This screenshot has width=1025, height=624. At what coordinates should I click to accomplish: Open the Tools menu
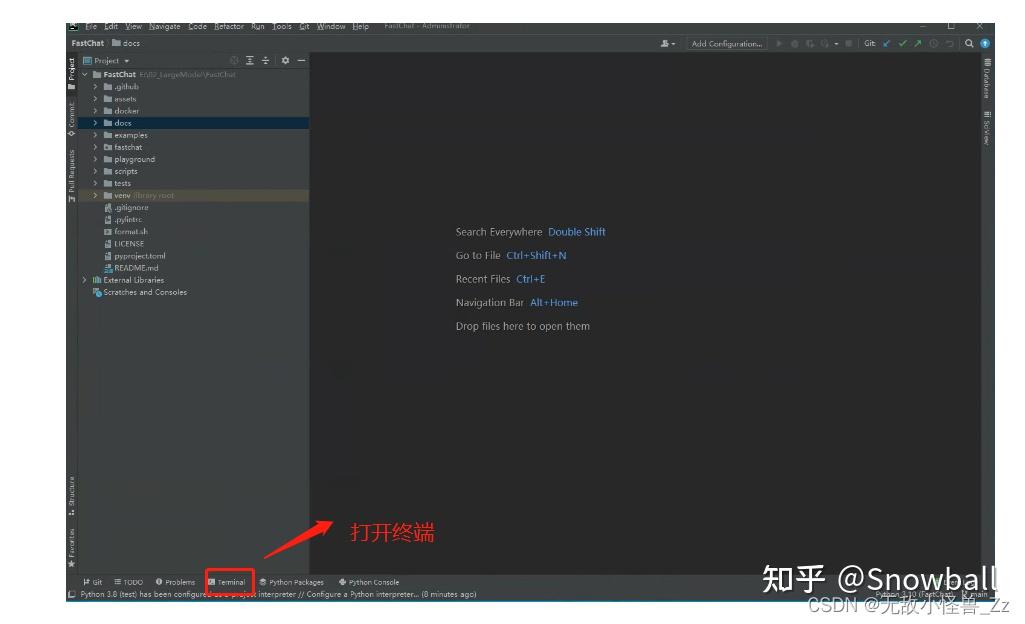[282, 26]
